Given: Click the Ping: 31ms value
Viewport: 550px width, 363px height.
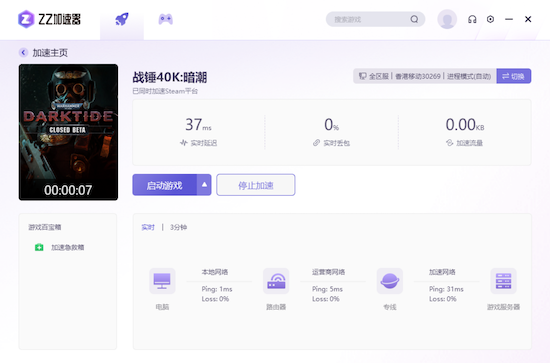Looking at the screenshot, I should tap(446, 289).
